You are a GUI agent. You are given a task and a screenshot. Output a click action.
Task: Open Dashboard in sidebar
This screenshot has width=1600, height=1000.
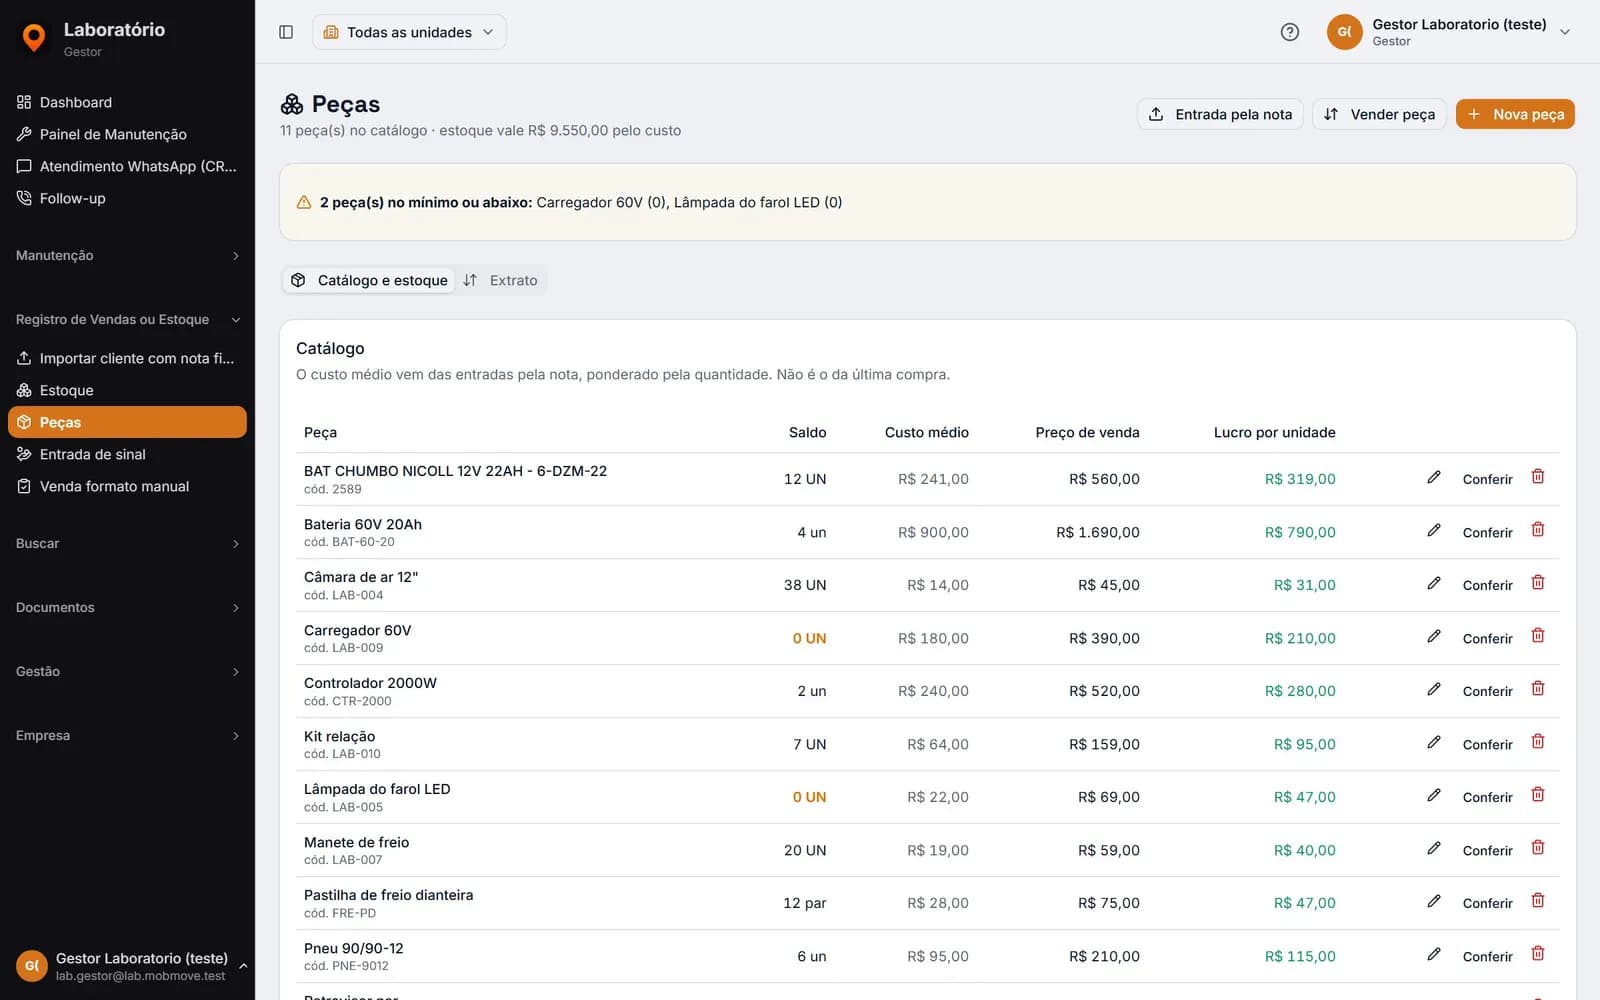pyautogui.click(x=127, y=102)
